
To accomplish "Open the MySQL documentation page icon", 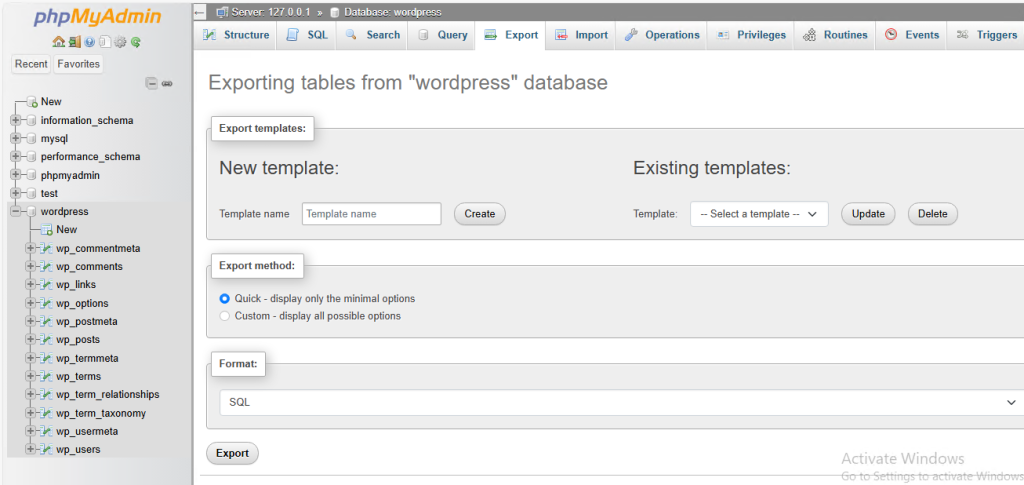I will [x=105, y=42].
